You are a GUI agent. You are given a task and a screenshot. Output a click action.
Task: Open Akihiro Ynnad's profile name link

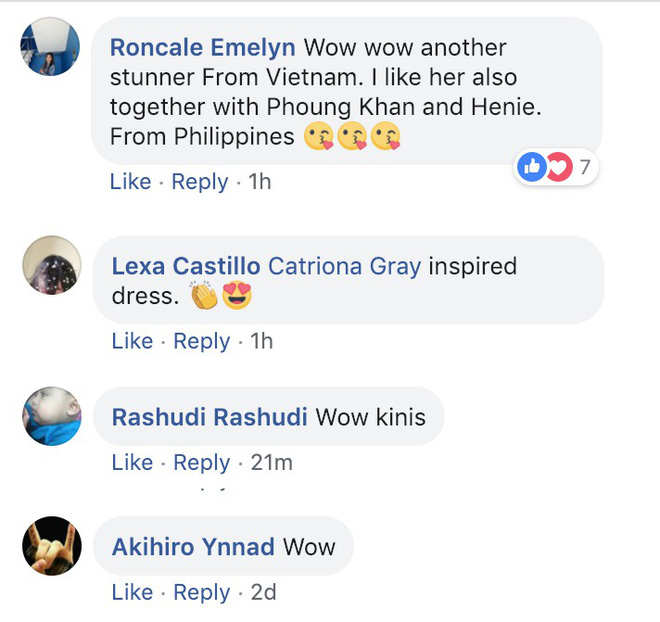[x=193, y=547]
